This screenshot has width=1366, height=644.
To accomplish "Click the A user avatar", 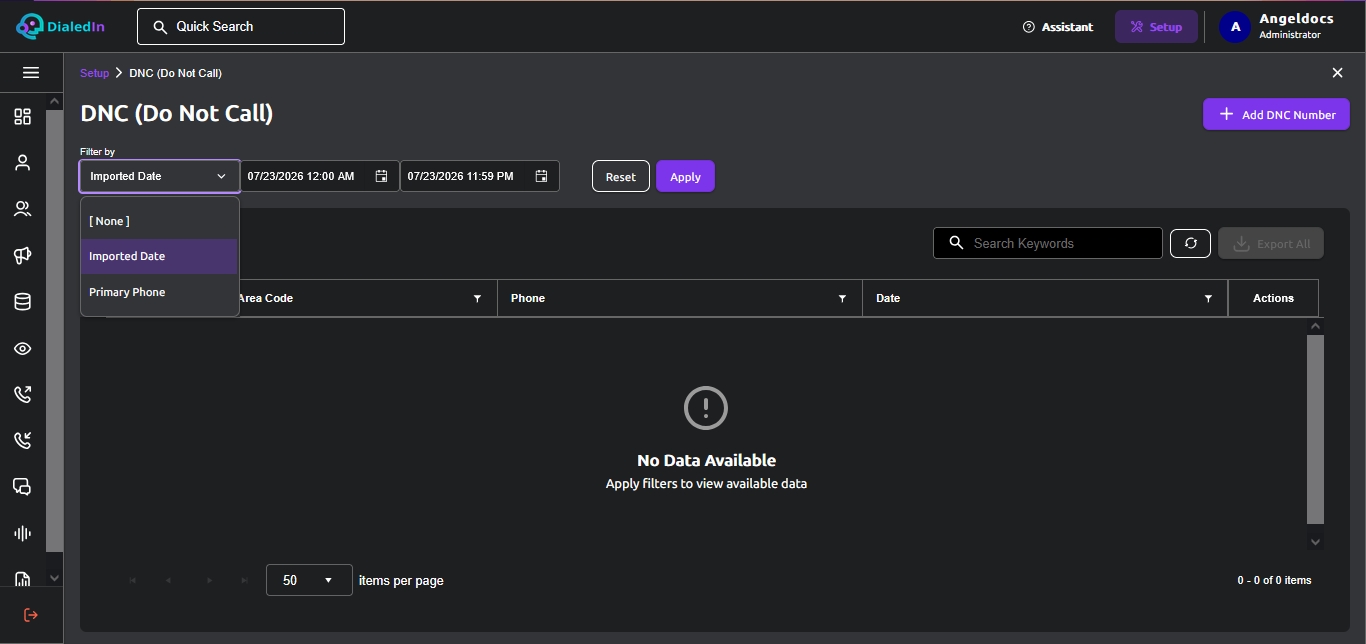I will pyautogui.click(x=1235, y=27).
